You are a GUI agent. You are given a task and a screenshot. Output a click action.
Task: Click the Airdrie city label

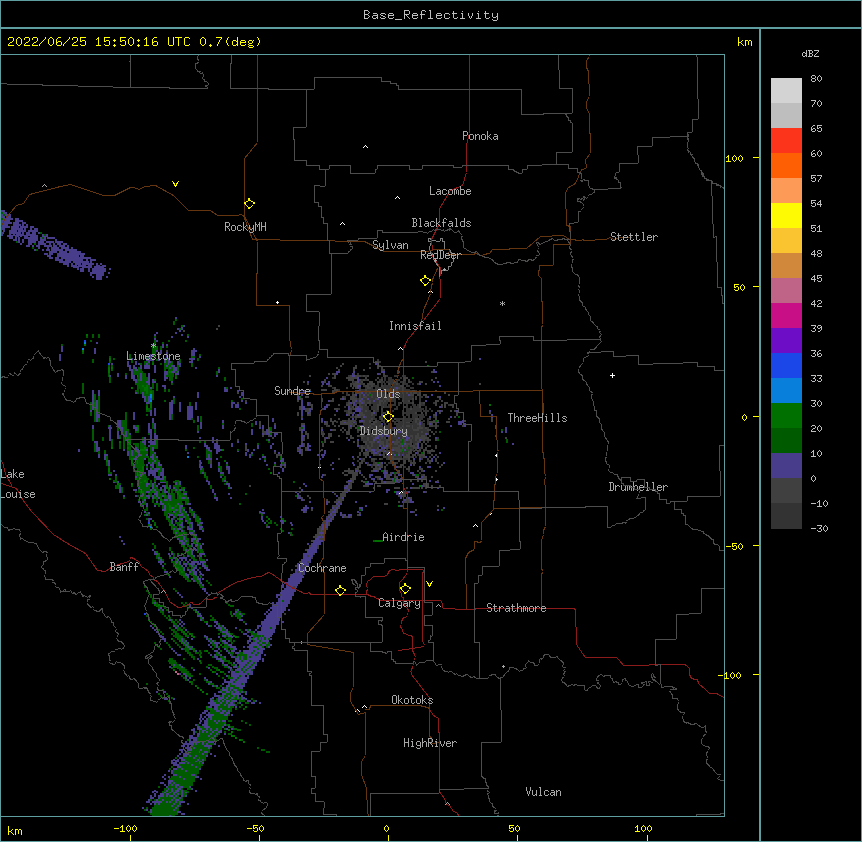point(404,537)
